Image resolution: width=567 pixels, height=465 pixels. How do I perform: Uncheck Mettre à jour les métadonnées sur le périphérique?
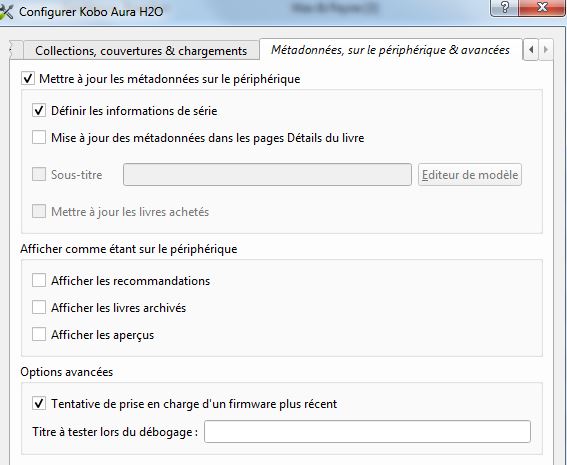click(x=28, y=78)
